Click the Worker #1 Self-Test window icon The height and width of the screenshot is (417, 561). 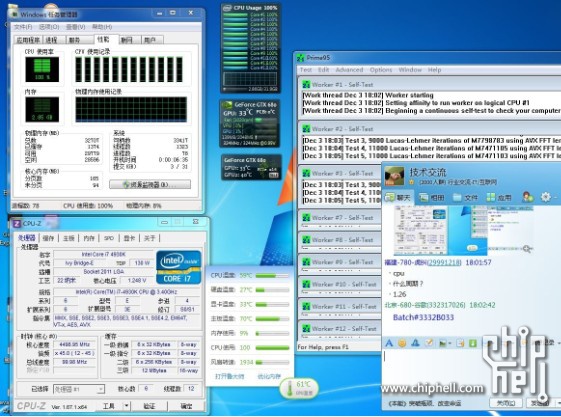pos(306,85)
